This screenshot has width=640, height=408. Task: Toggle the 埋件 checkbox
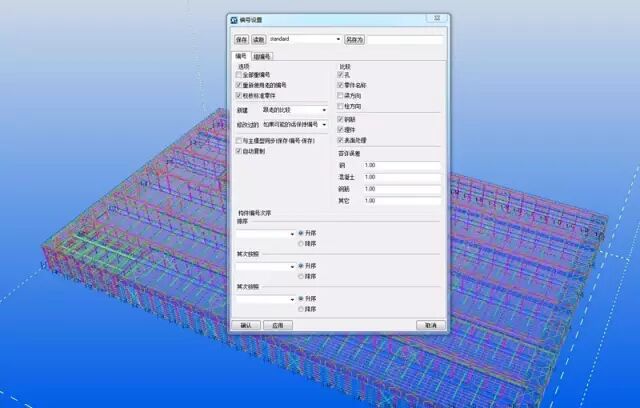(340, 130)
